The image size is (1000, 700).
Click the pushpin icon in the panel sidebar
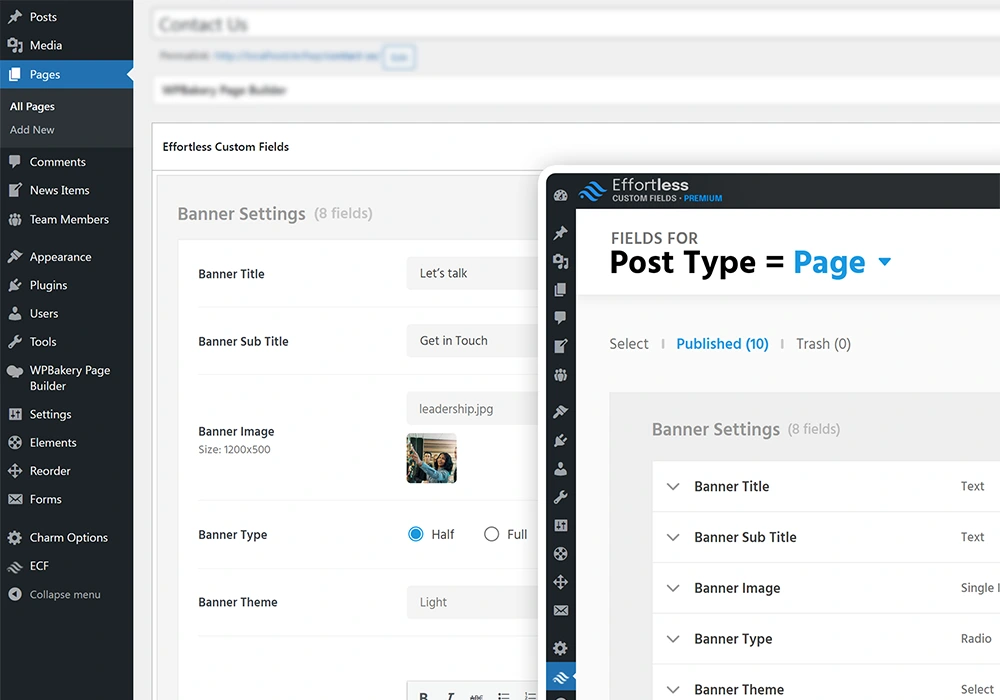[561, 232]
